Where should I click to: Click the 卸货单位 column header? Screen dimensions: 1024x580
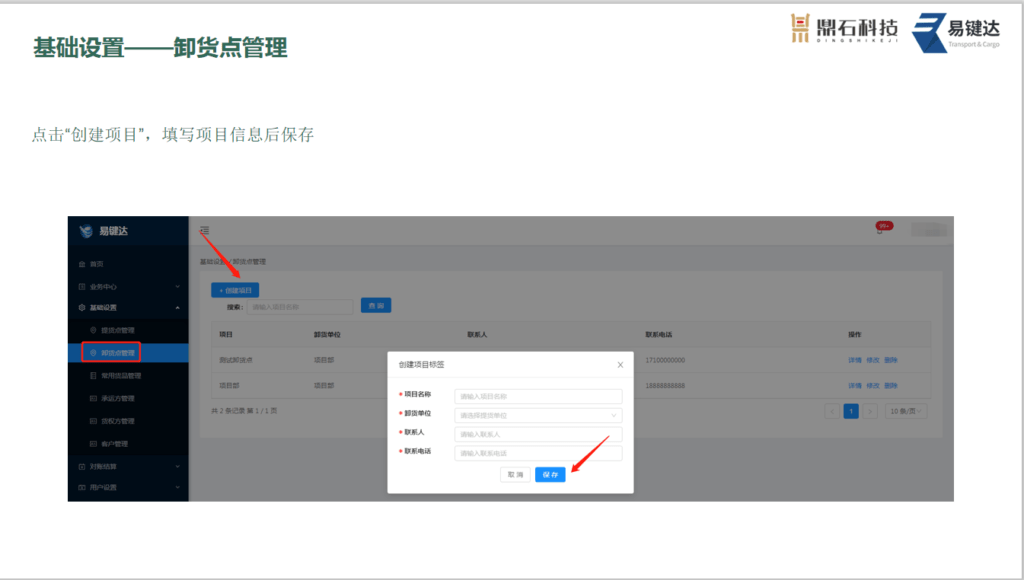coord(327,334)
